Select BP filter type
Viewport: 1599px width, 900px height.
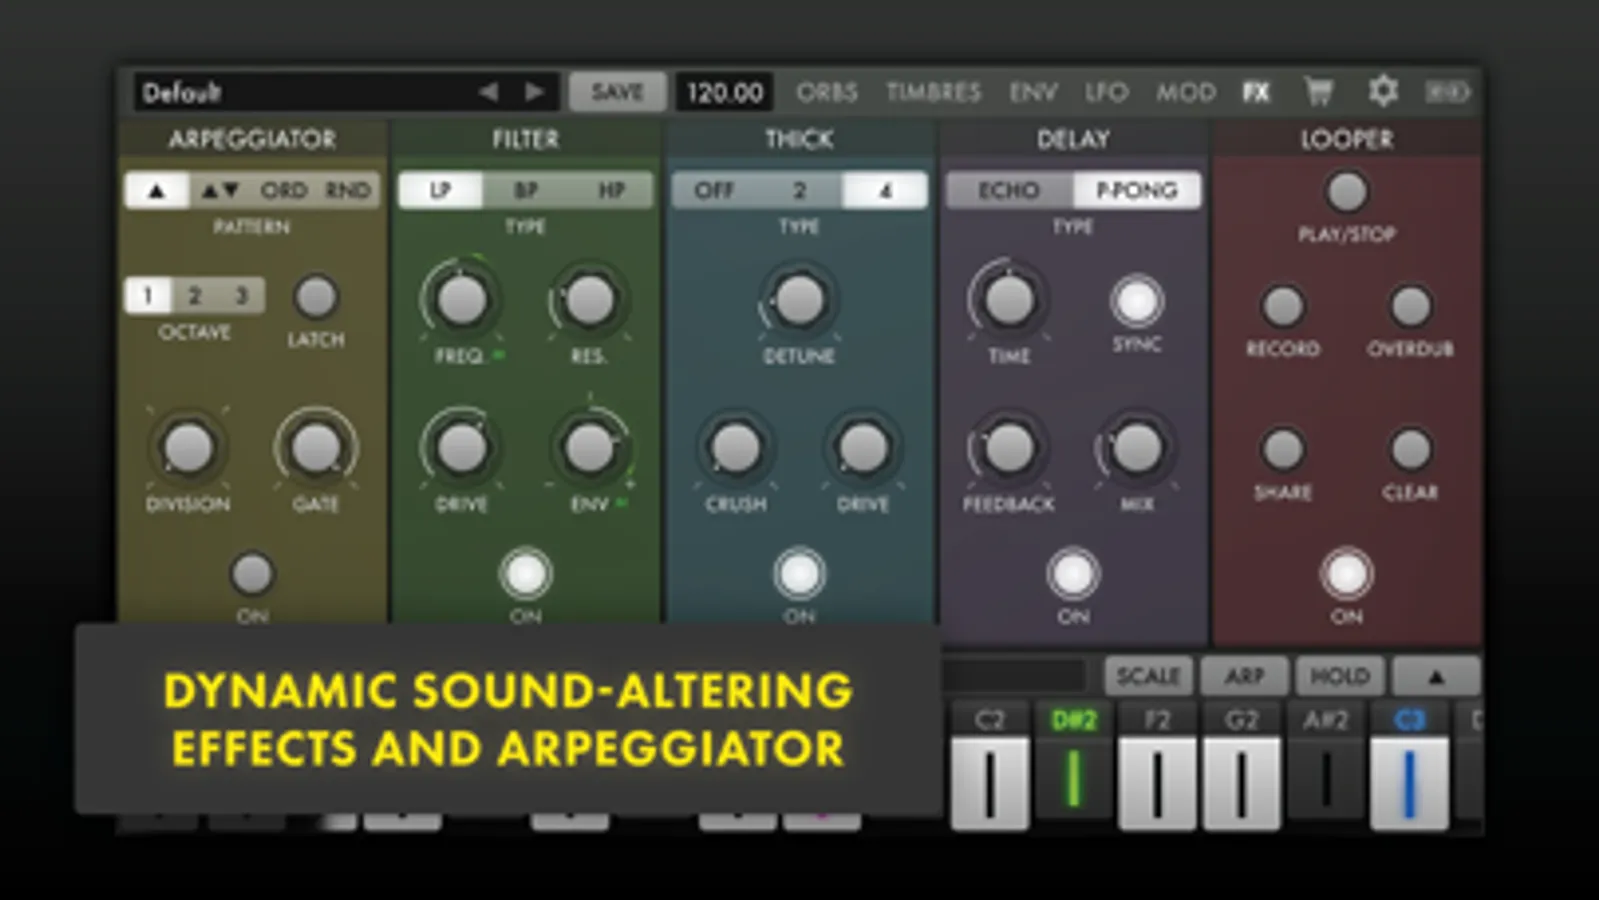(526, 190)
